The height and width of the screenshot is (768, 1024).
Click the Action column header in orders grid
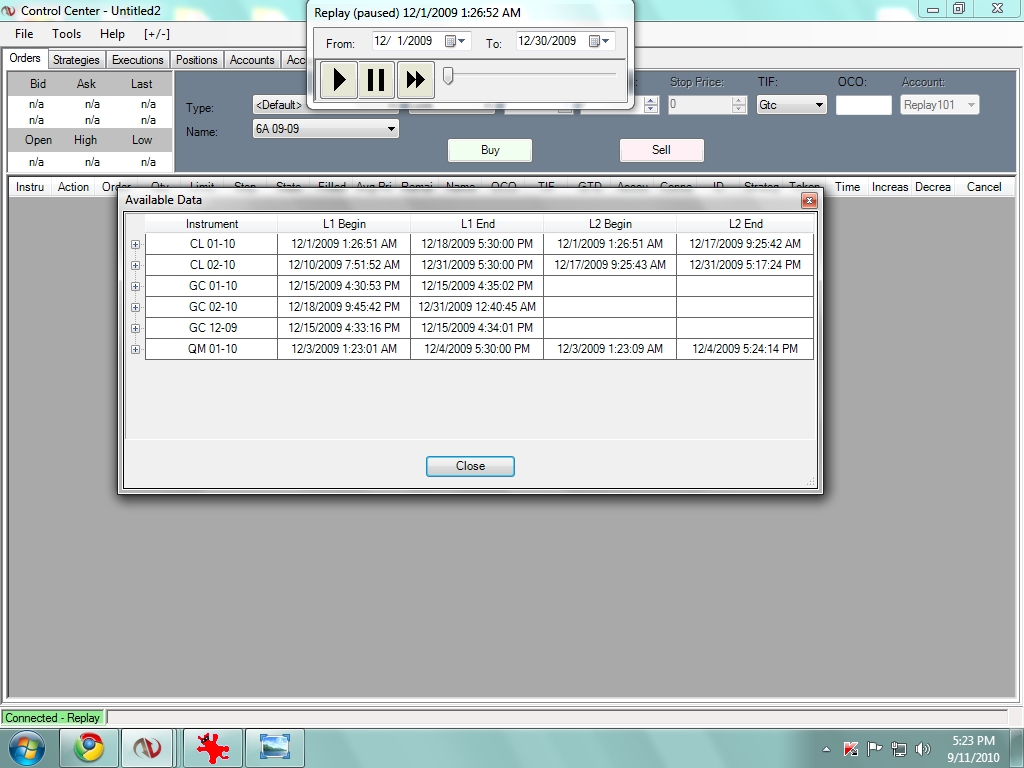[x=73, y=187]
